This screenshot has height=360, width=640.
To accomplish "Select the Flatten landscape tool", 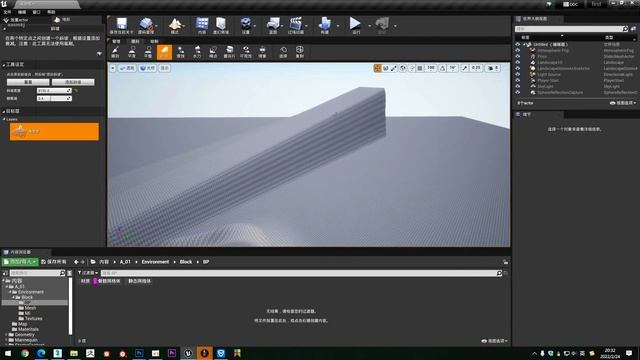I will (x=148, y=52).
